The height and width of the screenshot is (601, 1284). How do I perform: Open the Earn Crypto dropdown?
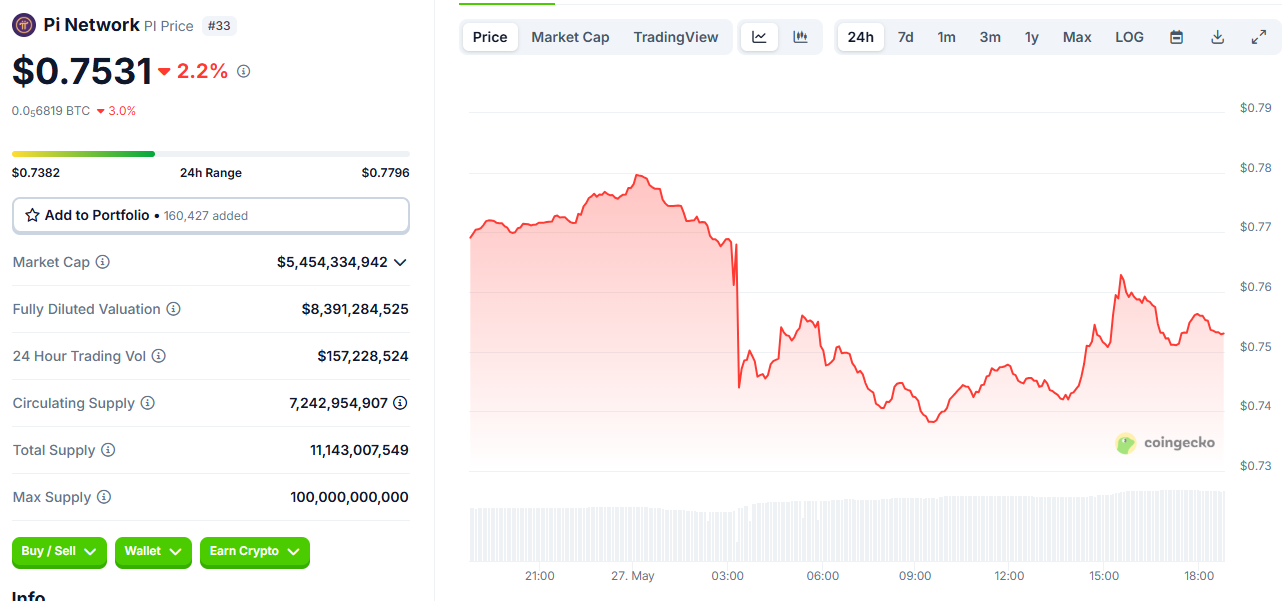(x=254, y=551)
